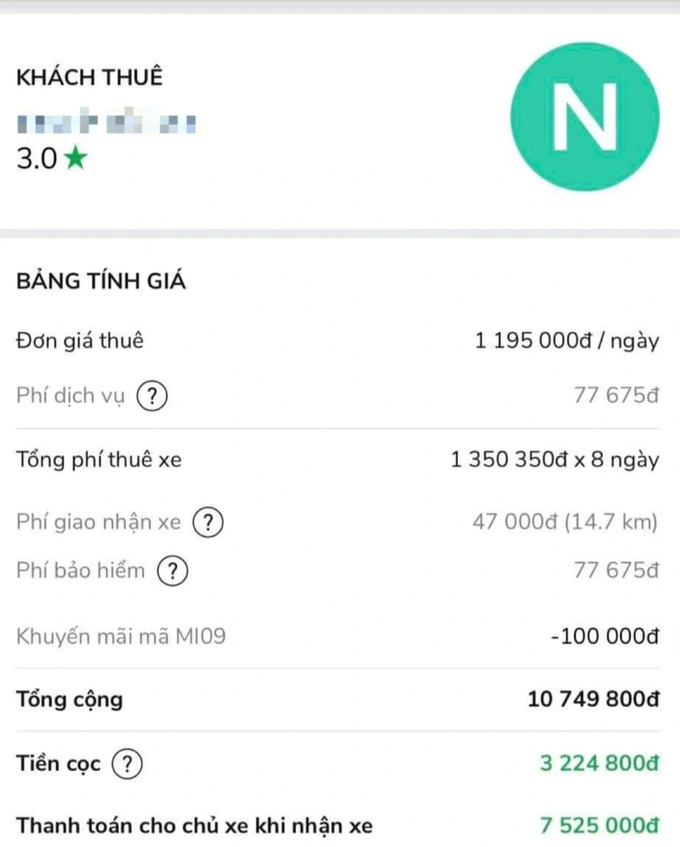Select the green star rating icon
This screenshot has height=847, width=680.
tap(75, 157)
